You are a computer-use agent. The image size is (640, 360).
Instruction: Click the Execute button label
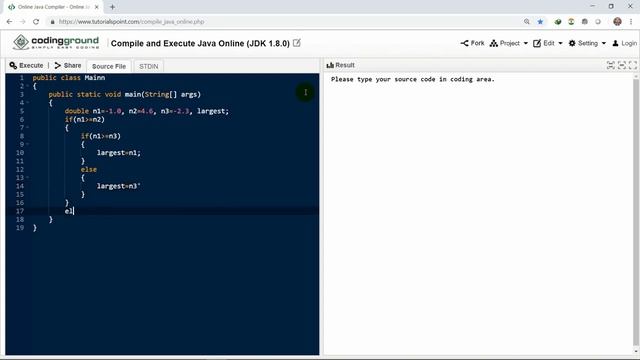(31, 65)
